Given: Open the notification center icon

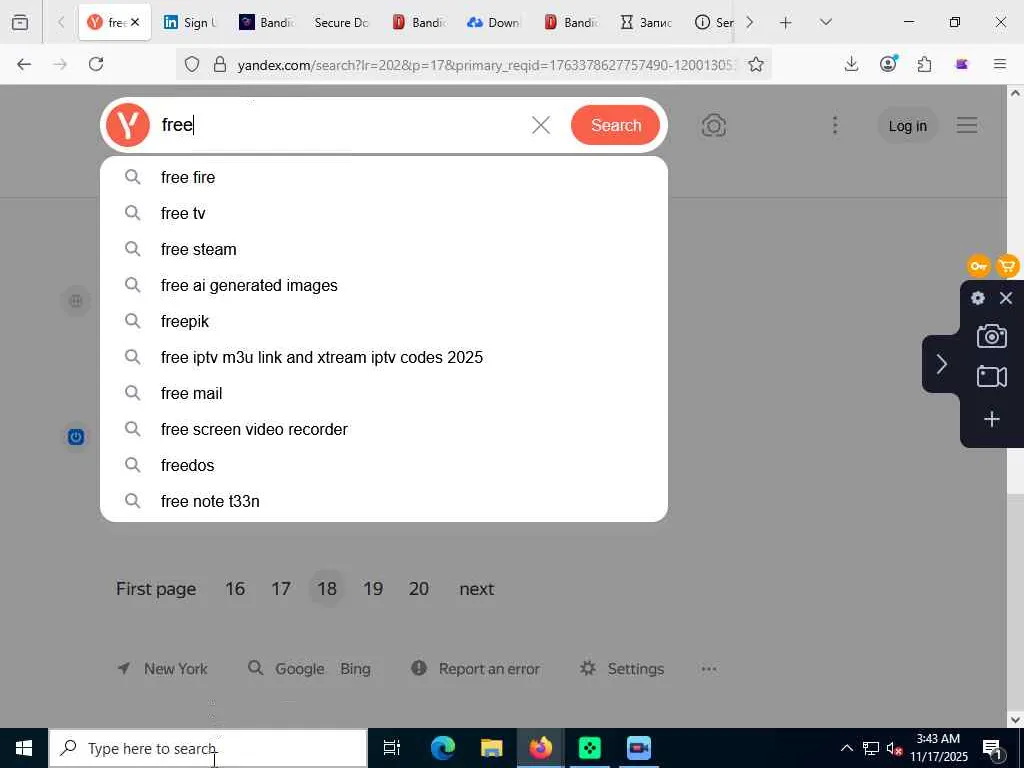Looking at the screenshot, I should point(992,748).
